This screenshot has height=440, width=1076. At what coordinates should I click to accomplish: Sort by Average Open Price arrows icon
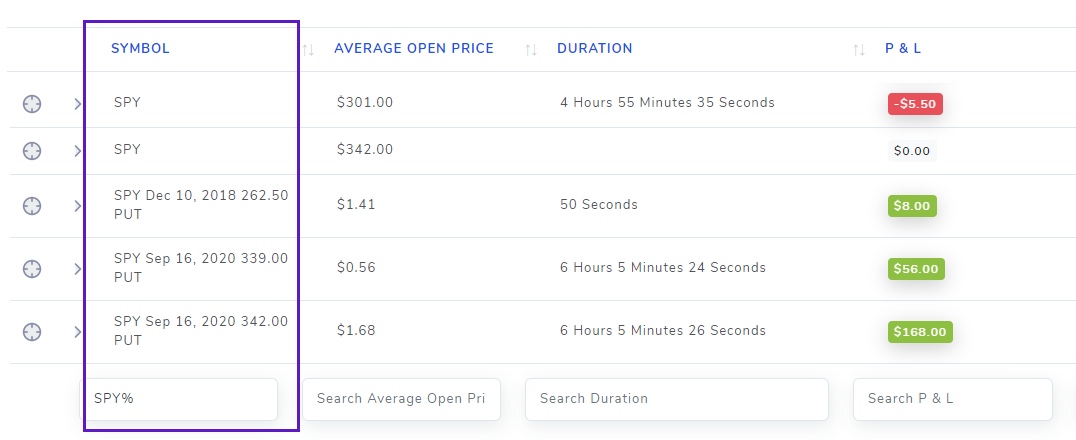point(530,49)
